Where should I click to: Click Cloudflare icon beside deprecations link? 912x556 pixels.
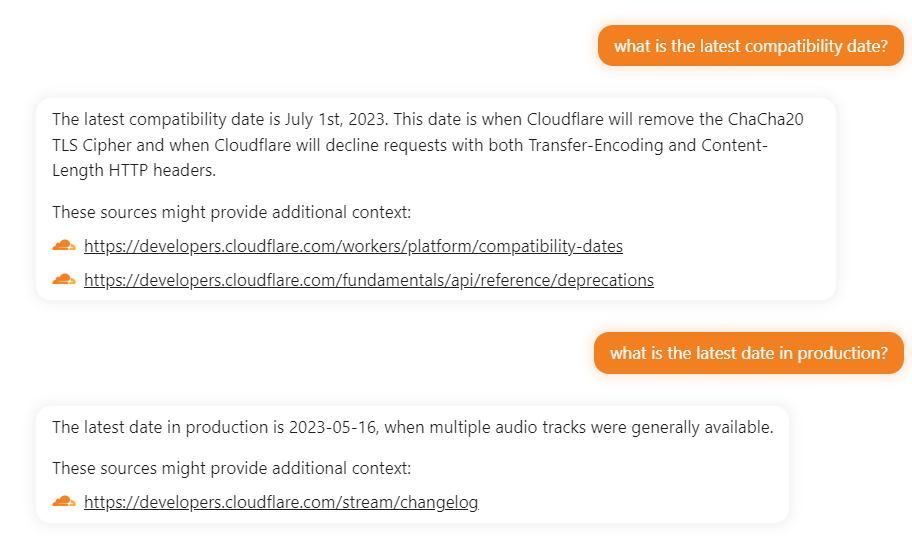64,280
